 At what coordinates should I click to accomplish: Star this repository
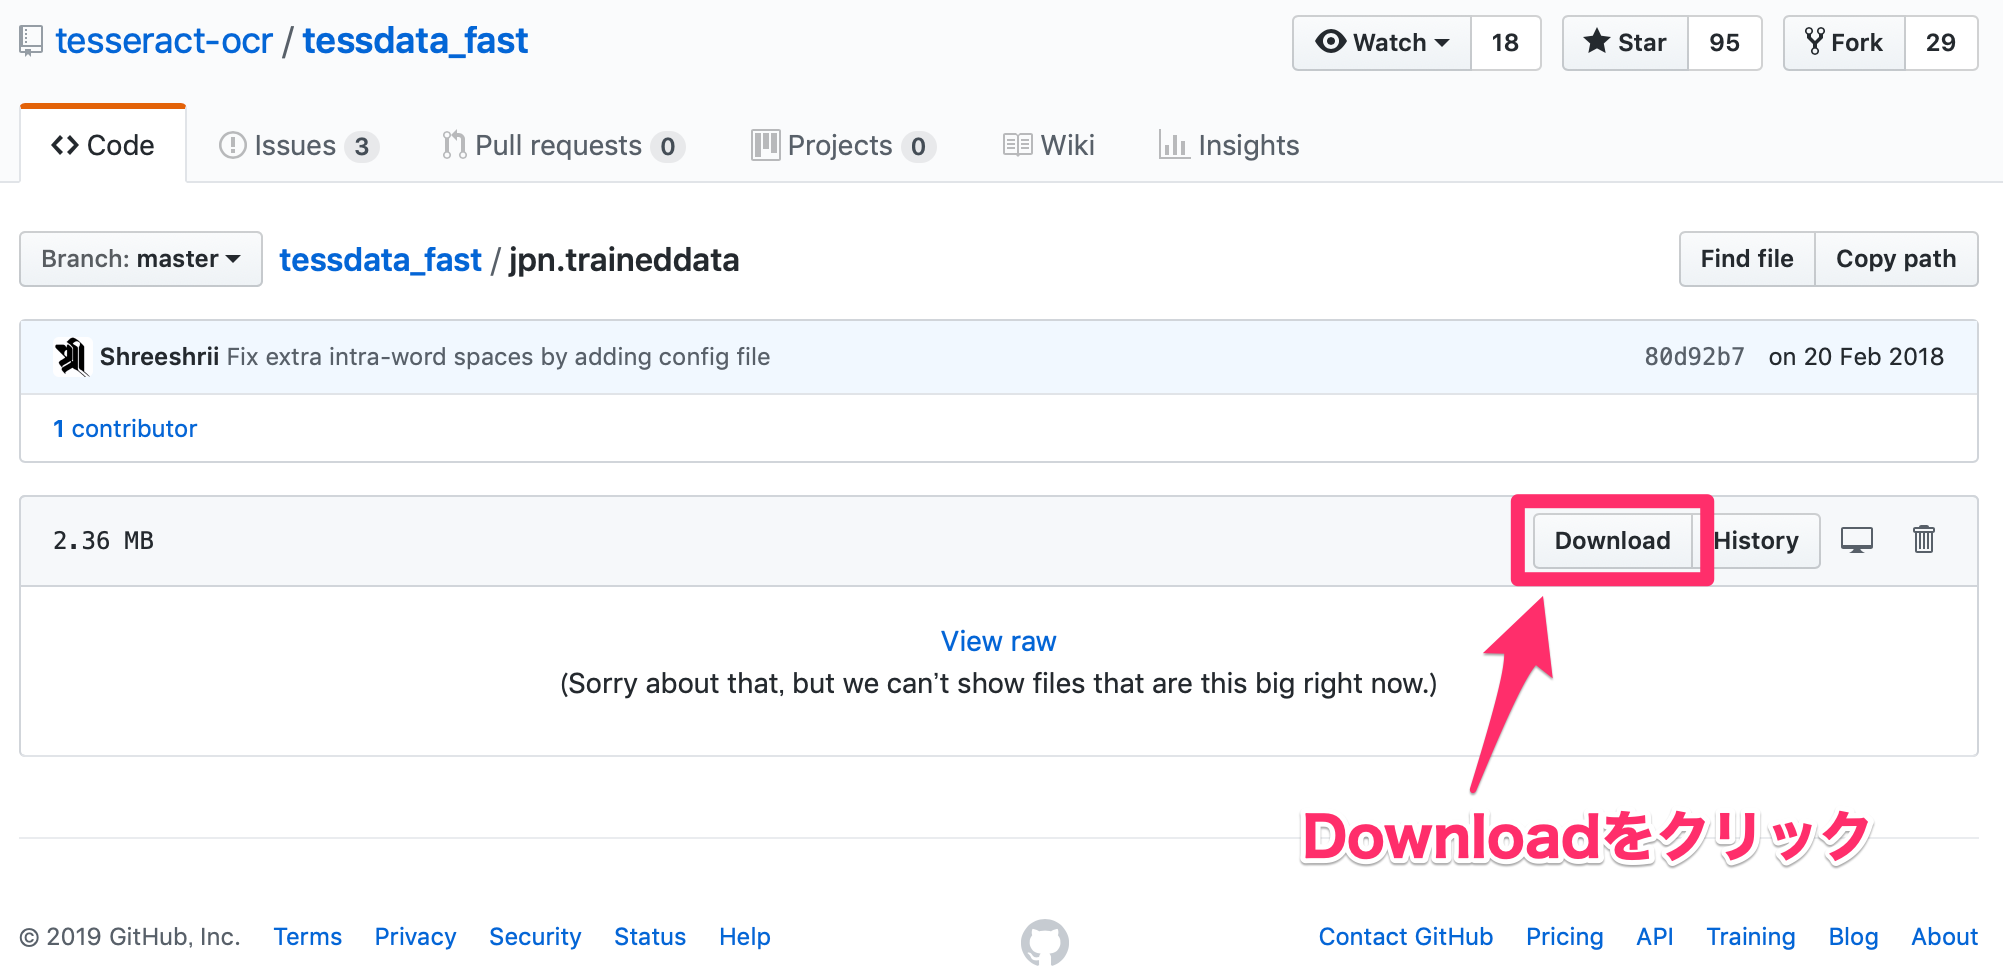[1626, 43]
